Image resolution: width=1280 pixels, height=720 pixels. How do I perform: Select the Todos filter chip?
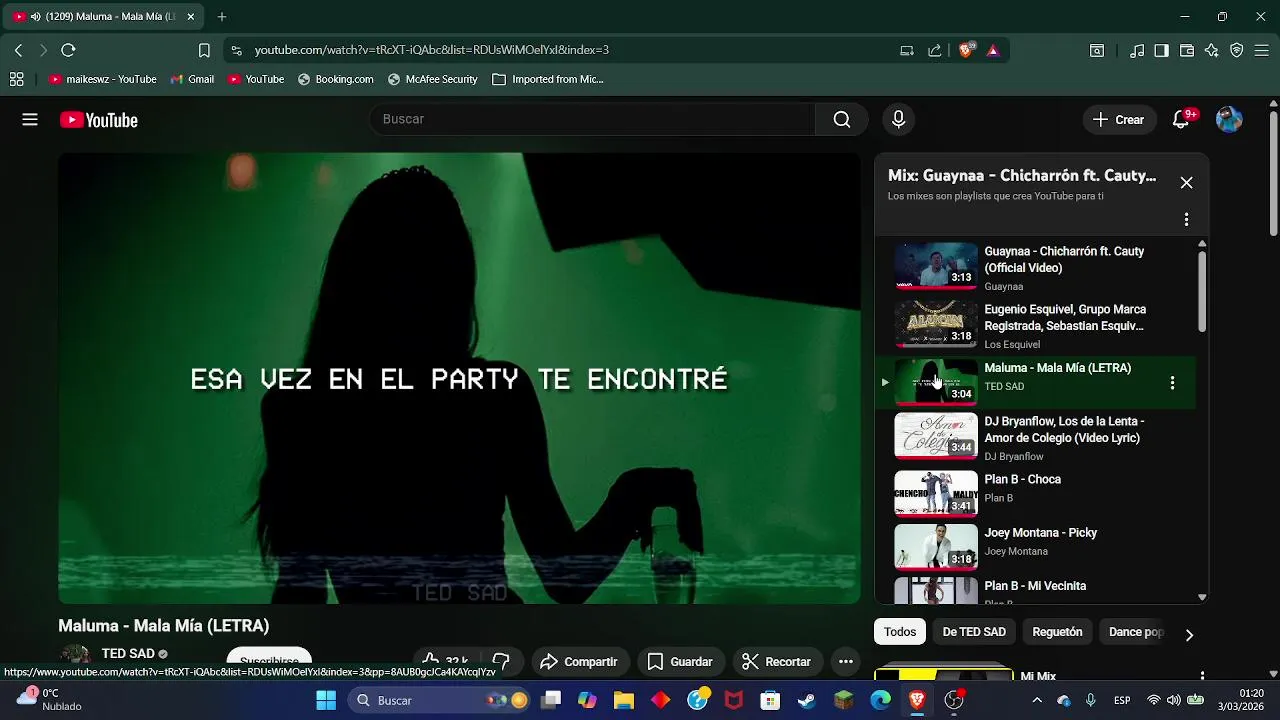[x=900, y=632]
